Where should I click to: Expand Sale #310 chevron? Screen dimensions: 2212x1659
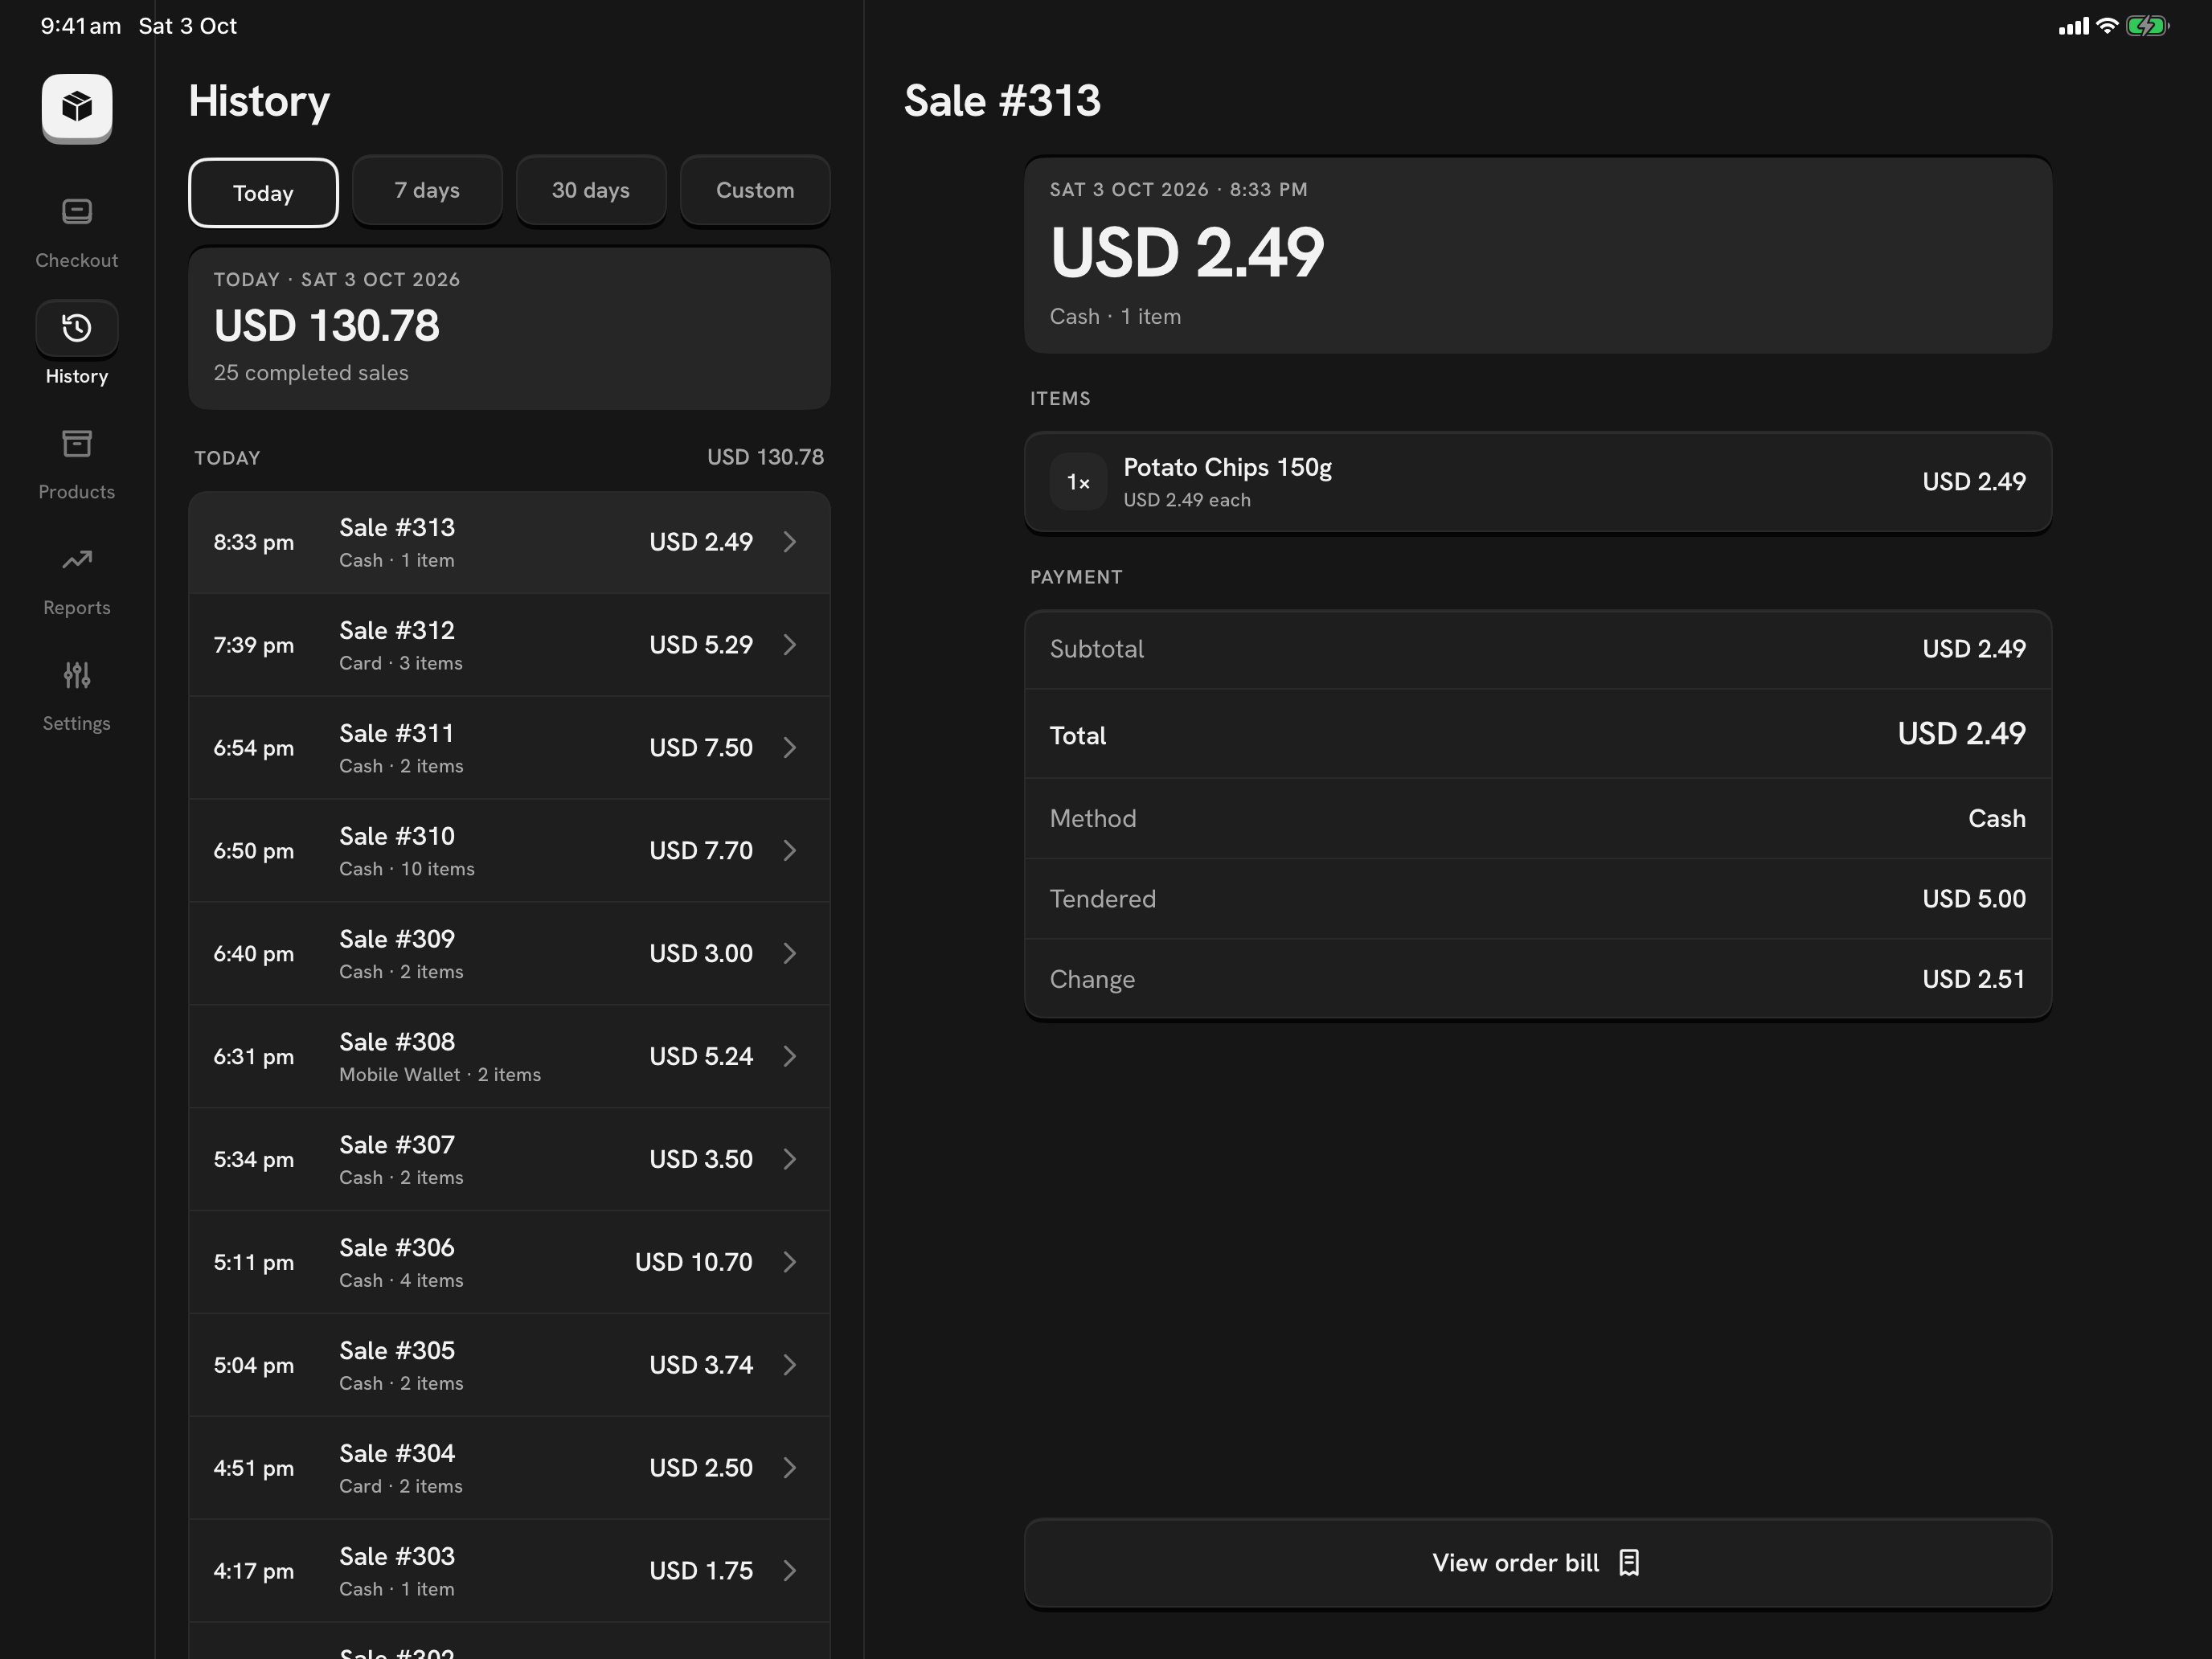pyautogui.click(x=790, y=851)
